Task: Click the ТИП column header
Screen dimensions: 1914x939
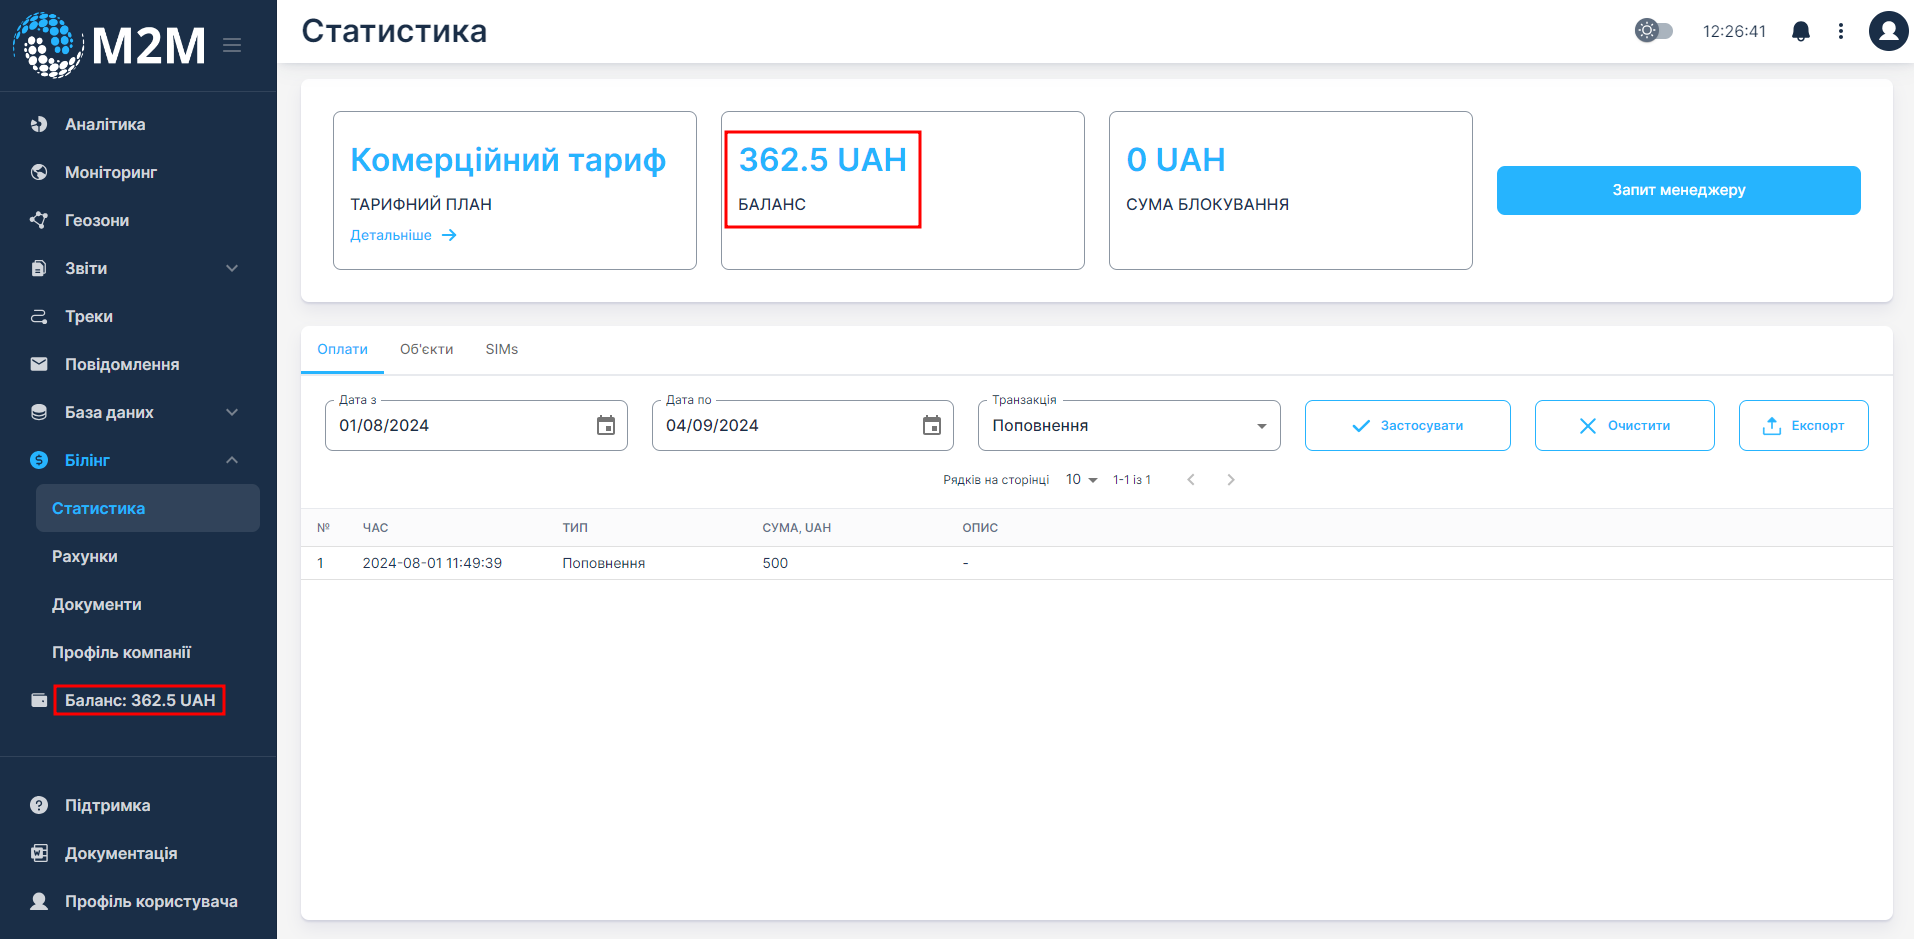Action: click(x=575, y=528)
